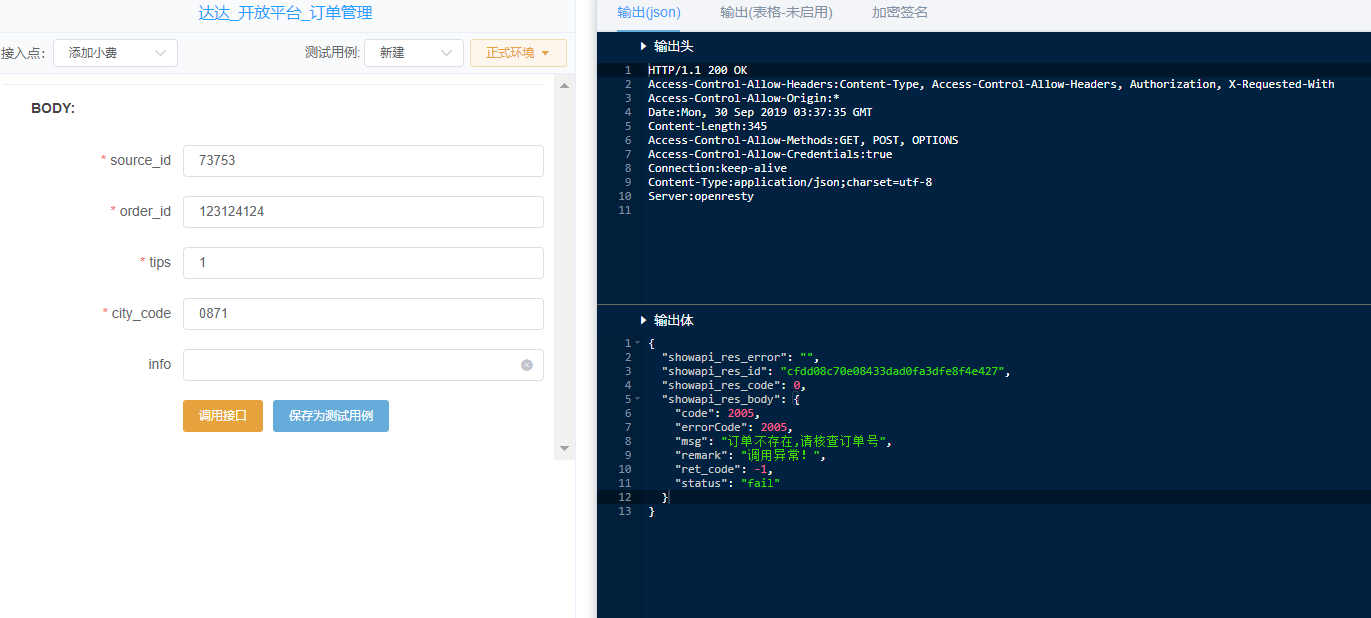1371x618 pixels.
Task: Open the 正式环境 environment dropdown
Action: click(x=518, y=53)
